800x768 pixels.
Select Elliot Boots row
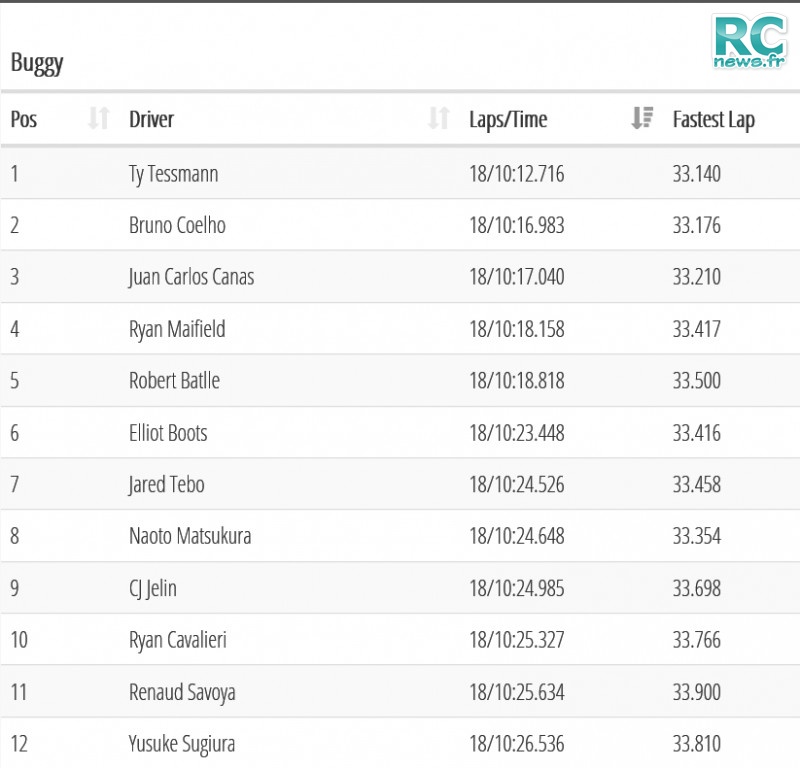coord(400,433)
